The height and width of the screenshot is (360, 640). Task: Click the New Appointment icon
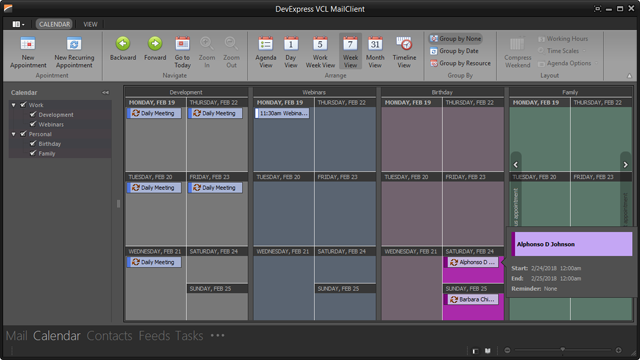(x=28, y=44)
